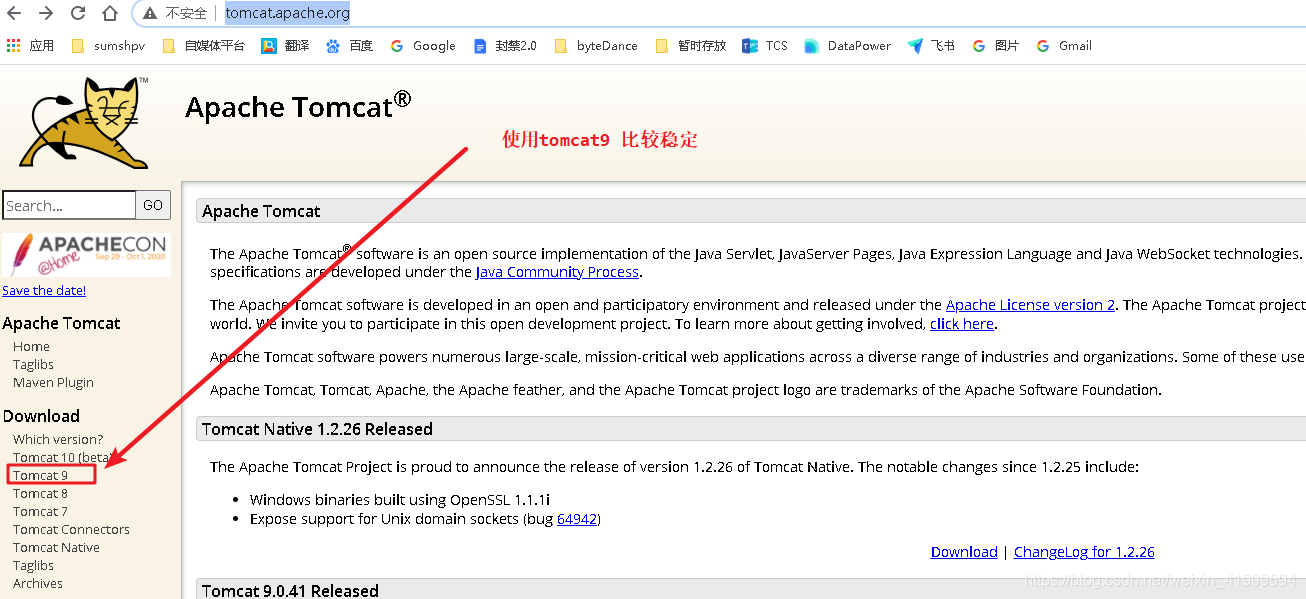Follow the 'click here' link
This screenshot has height=599, width=1306.
[x=962, y=324]
